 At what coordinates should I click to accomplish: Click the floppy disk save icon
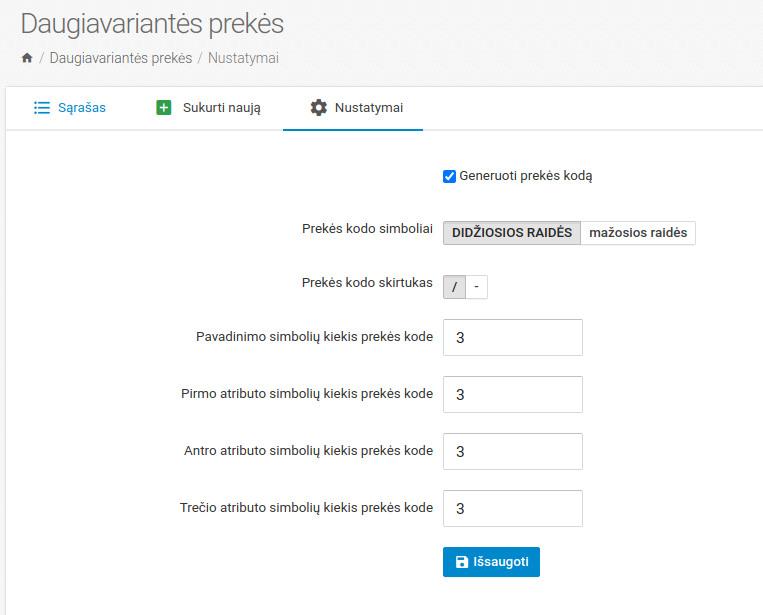coord(461,562)
